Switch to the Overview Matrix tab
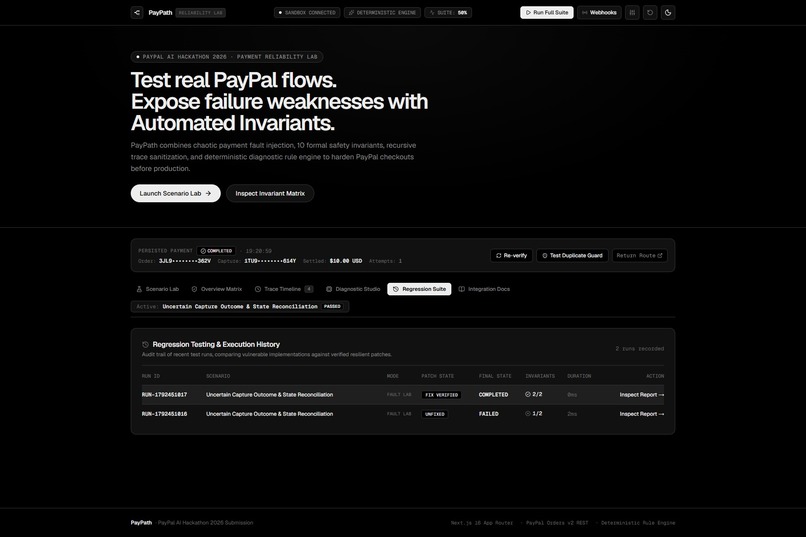Image resolution: width=806 pixels, height=537 pixels. (x=216, y=289)
